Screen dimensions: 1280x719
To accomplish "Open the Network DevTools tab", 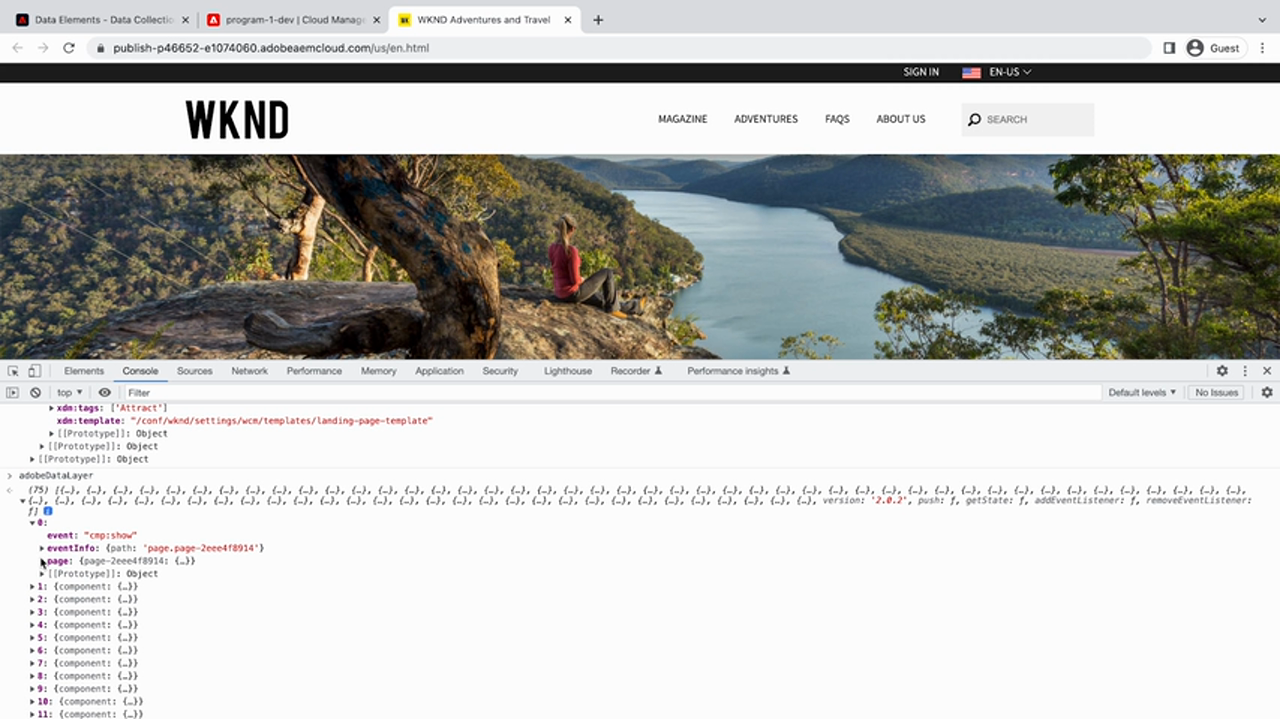I will click(250, 371).
